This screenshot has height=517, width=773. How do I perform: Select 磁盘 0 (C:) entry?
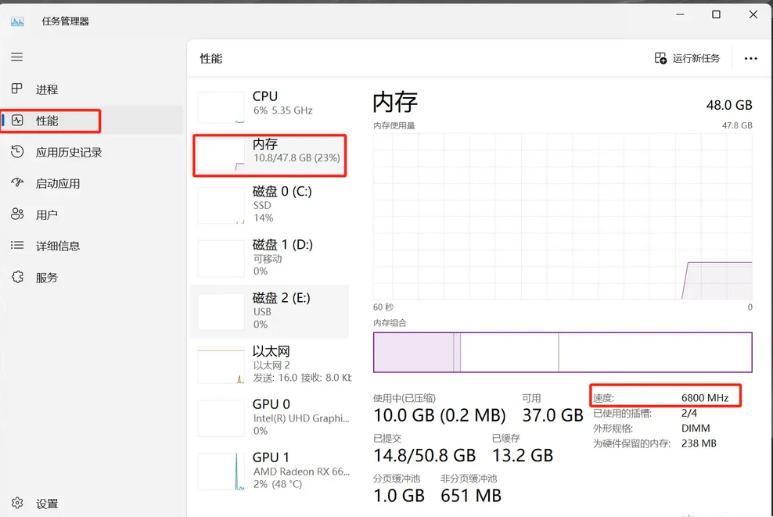[270, 205]
